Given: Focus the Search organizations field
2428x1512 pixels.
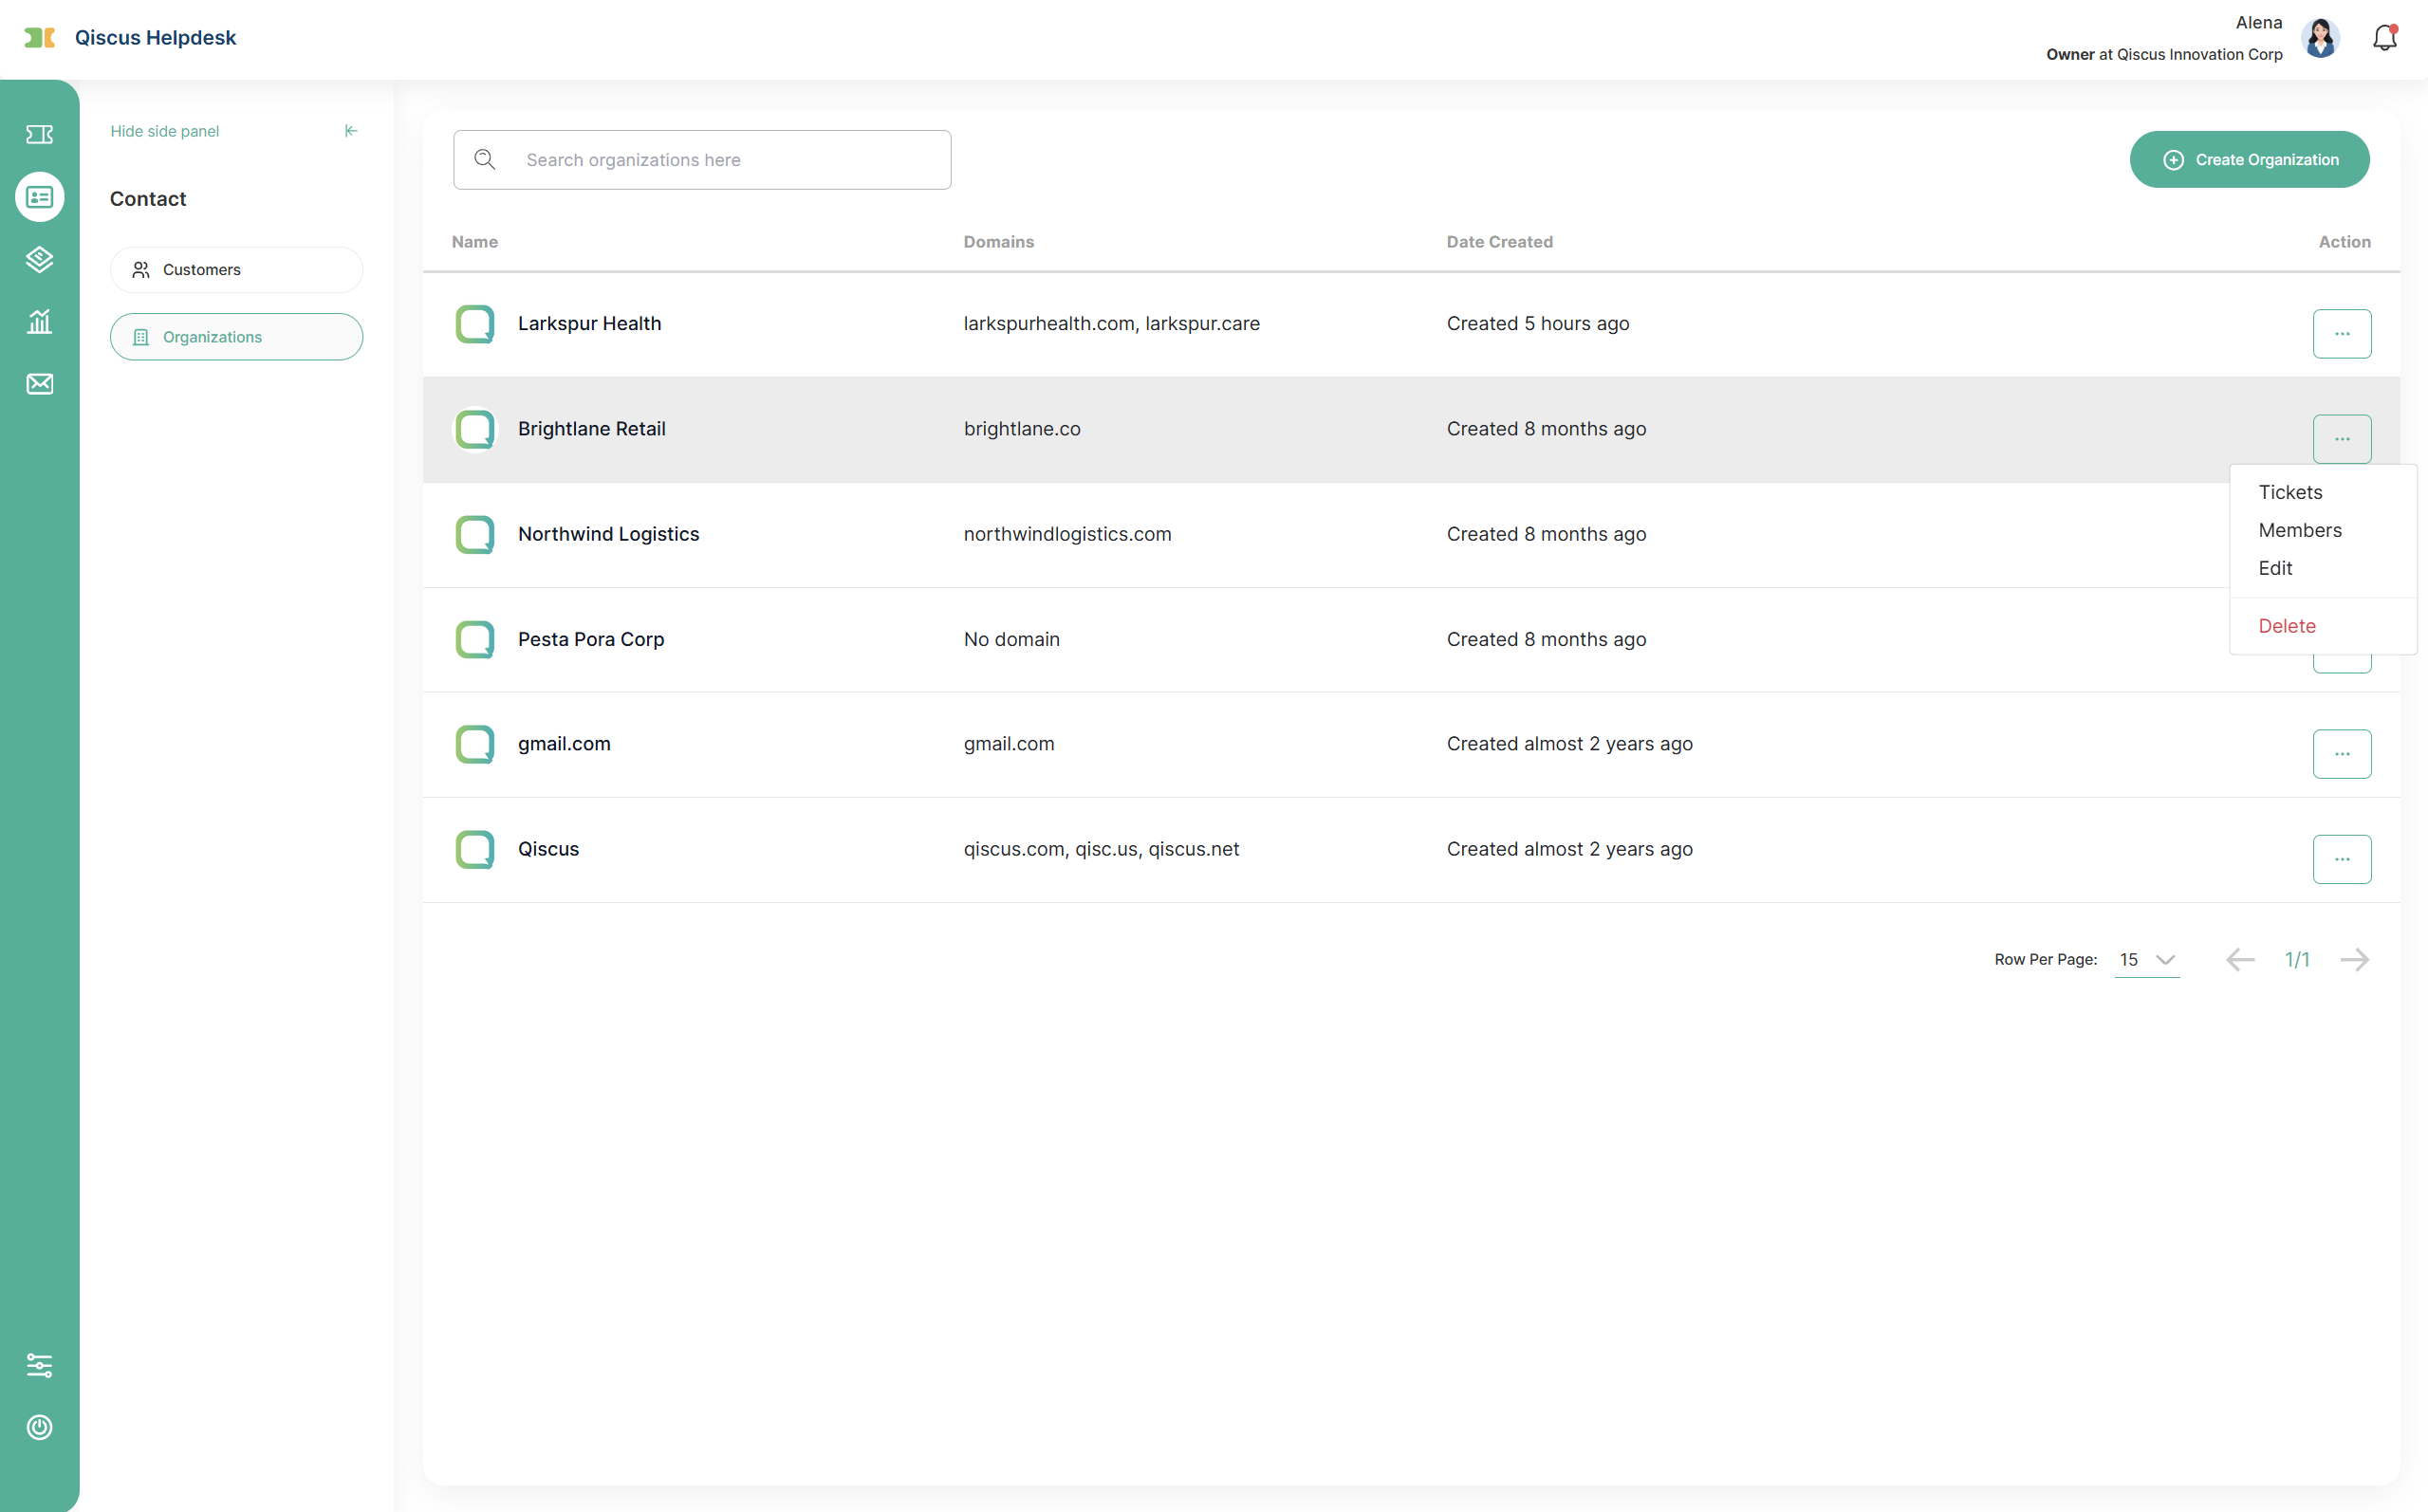Looking at the screenshot, I should (x=702, y=160).
